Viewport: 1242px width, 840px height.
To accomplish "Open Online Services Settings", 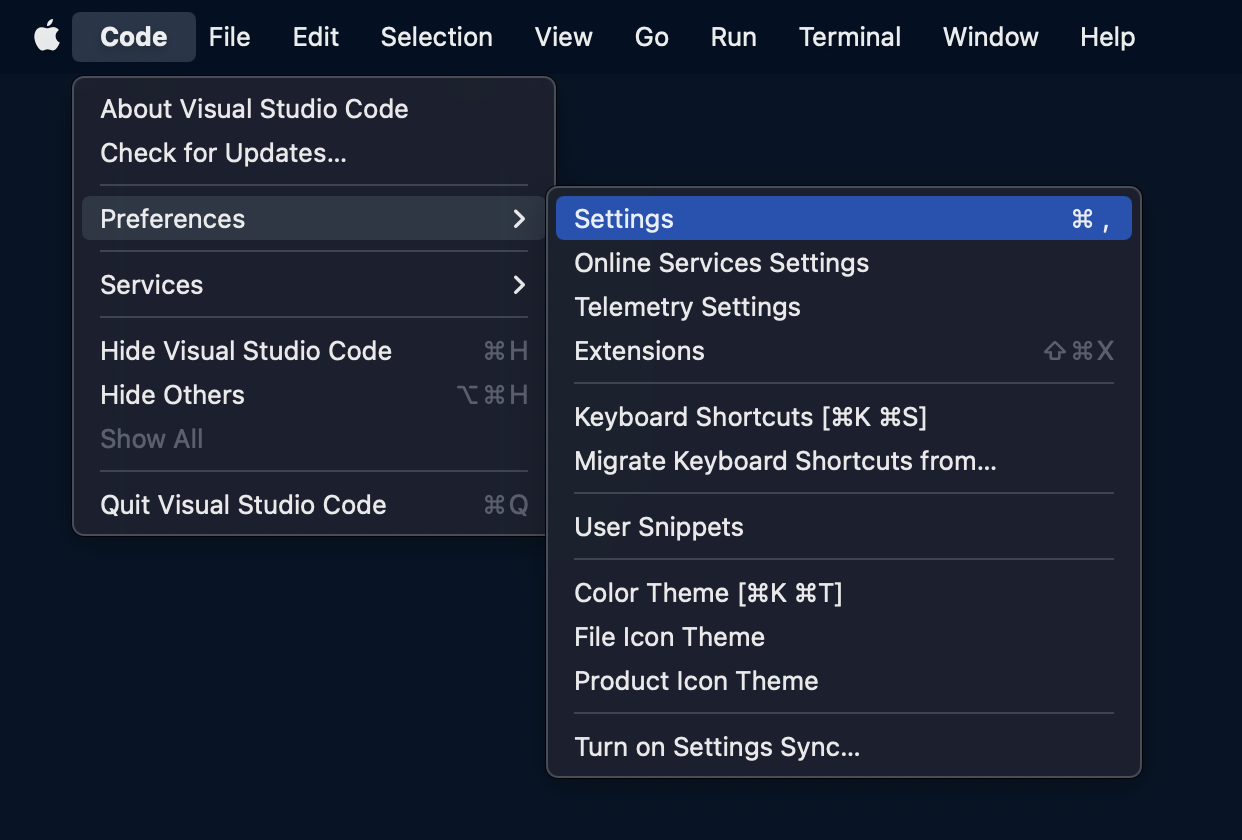I will (844, 263).
